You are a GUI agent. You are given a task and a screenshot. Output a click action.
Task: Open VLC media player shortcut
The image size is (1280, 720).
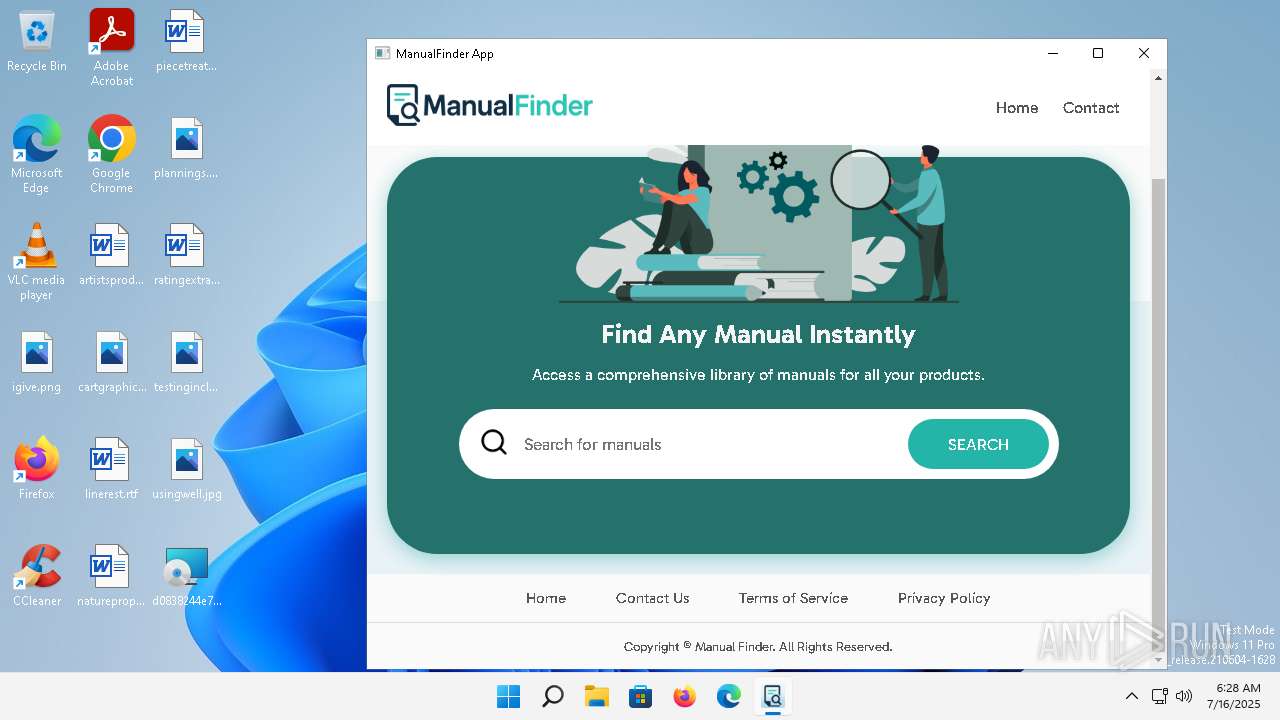[x=37, y=262]
